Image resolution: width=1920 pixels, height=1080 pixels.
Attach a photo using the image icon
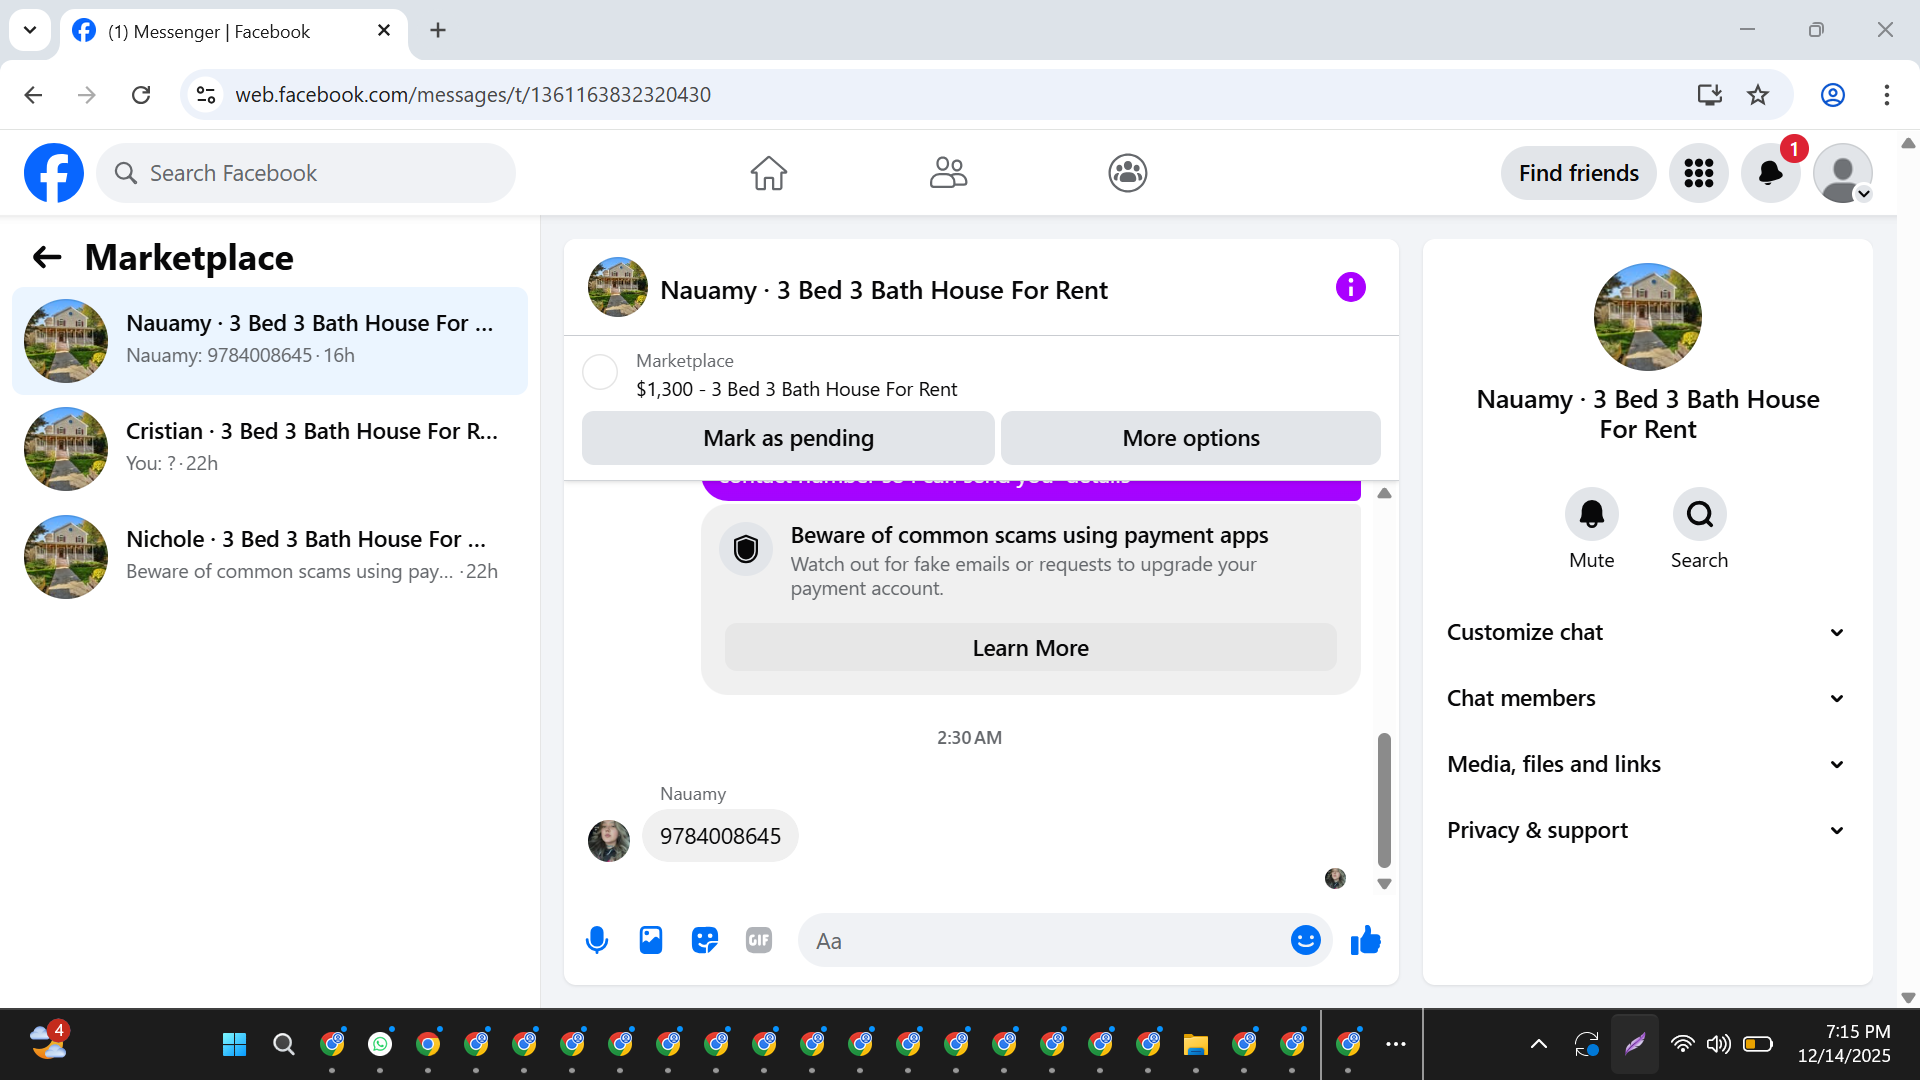(651, 940)
